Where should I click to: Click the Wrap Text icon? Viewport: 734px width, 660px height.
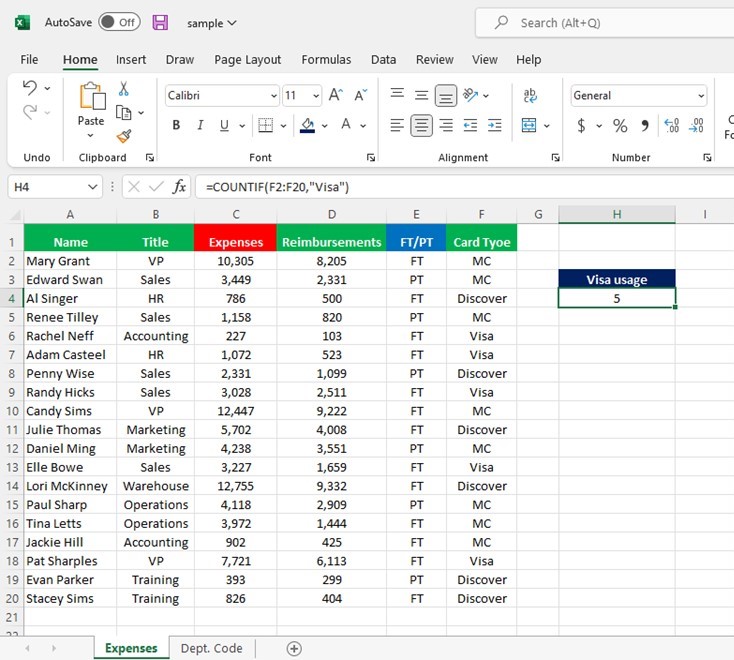(530, 95)
